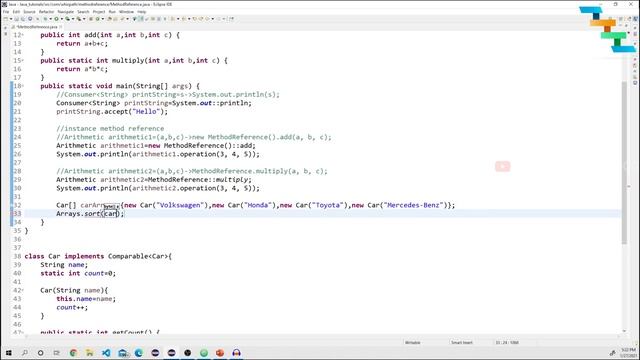
Task: Click the Open Type toolbar icon
Action: tap(109, 19)
